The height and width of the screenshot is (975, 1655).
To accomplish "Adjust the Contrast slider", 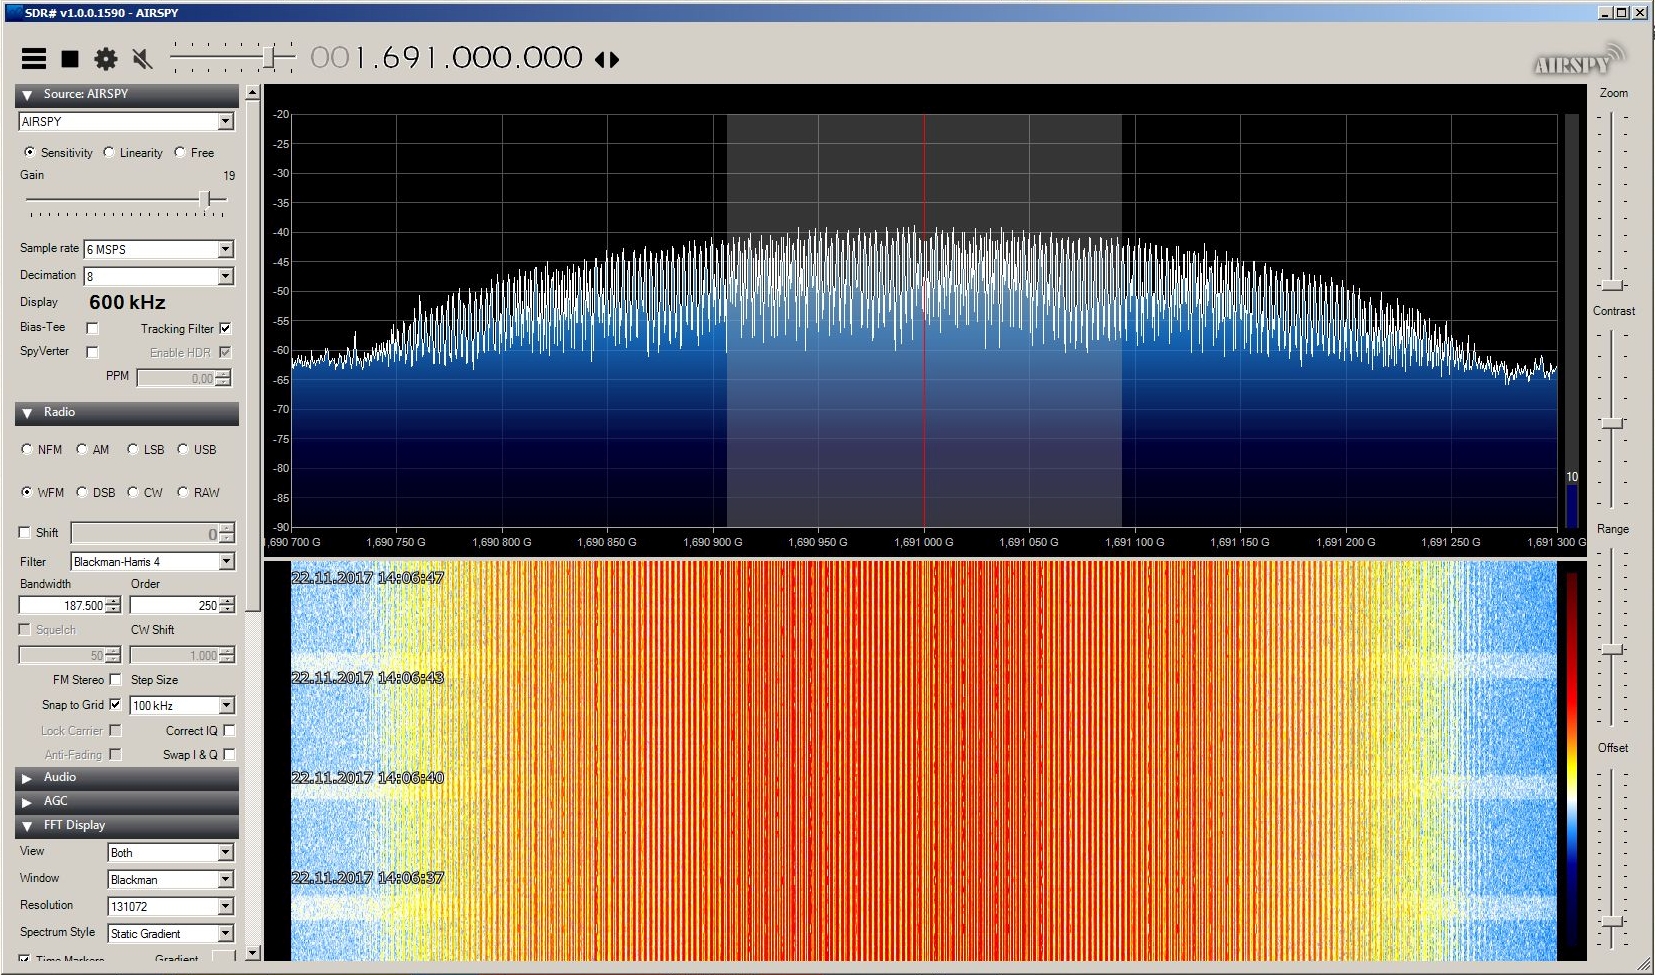I will pos(1612,424).
